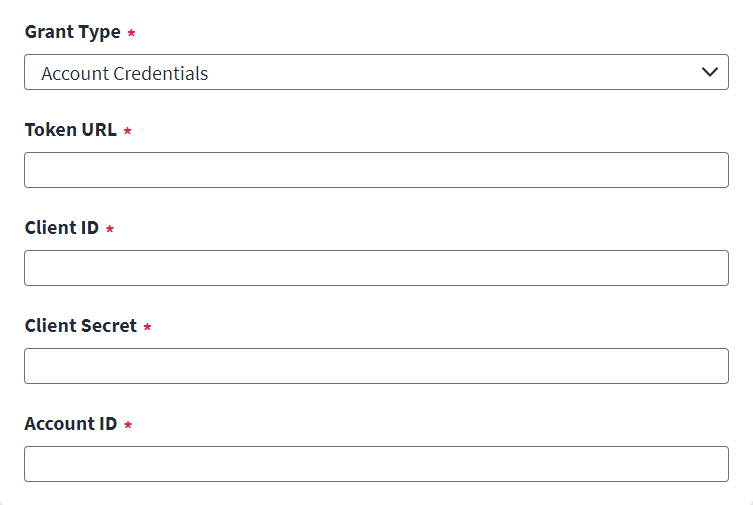The image size is (753, 505).
Task: Click the red asterisk next to Token URL
Action: 127,131
